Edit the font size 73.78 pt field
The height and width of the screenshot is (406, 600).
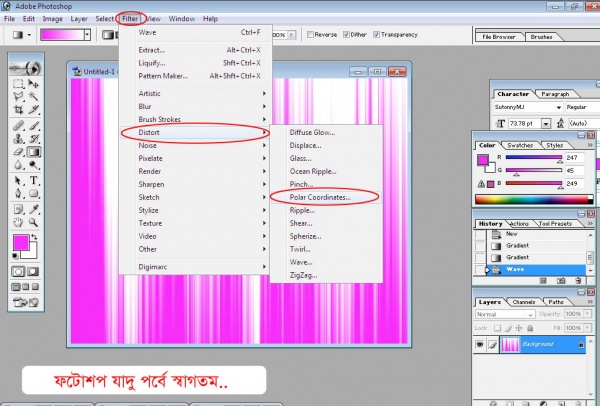coord(523,124)
